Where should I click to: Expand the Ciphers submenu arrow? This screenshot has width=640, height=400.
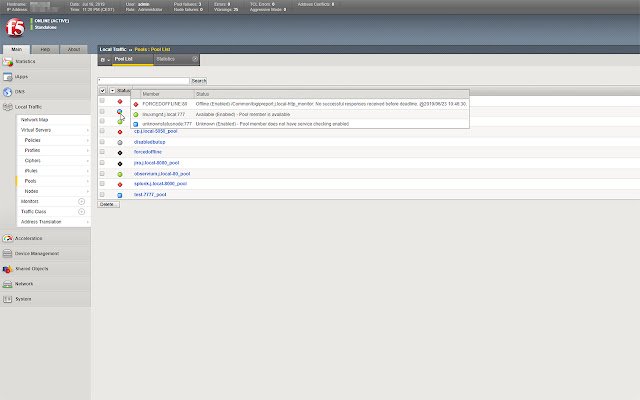click(x=87, y=161)
